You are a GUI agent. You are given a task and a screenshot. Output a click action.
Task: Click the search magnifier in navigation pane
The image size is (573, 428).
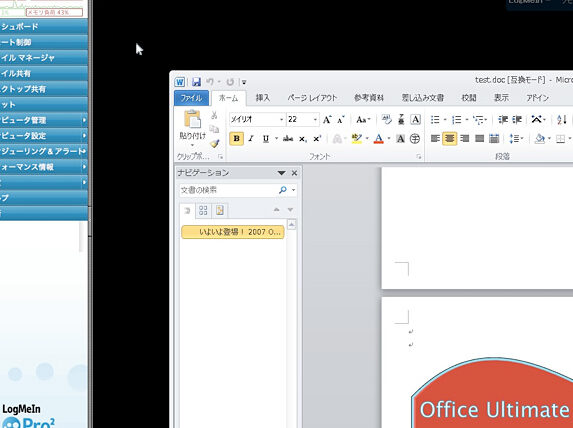pos(282,190)
